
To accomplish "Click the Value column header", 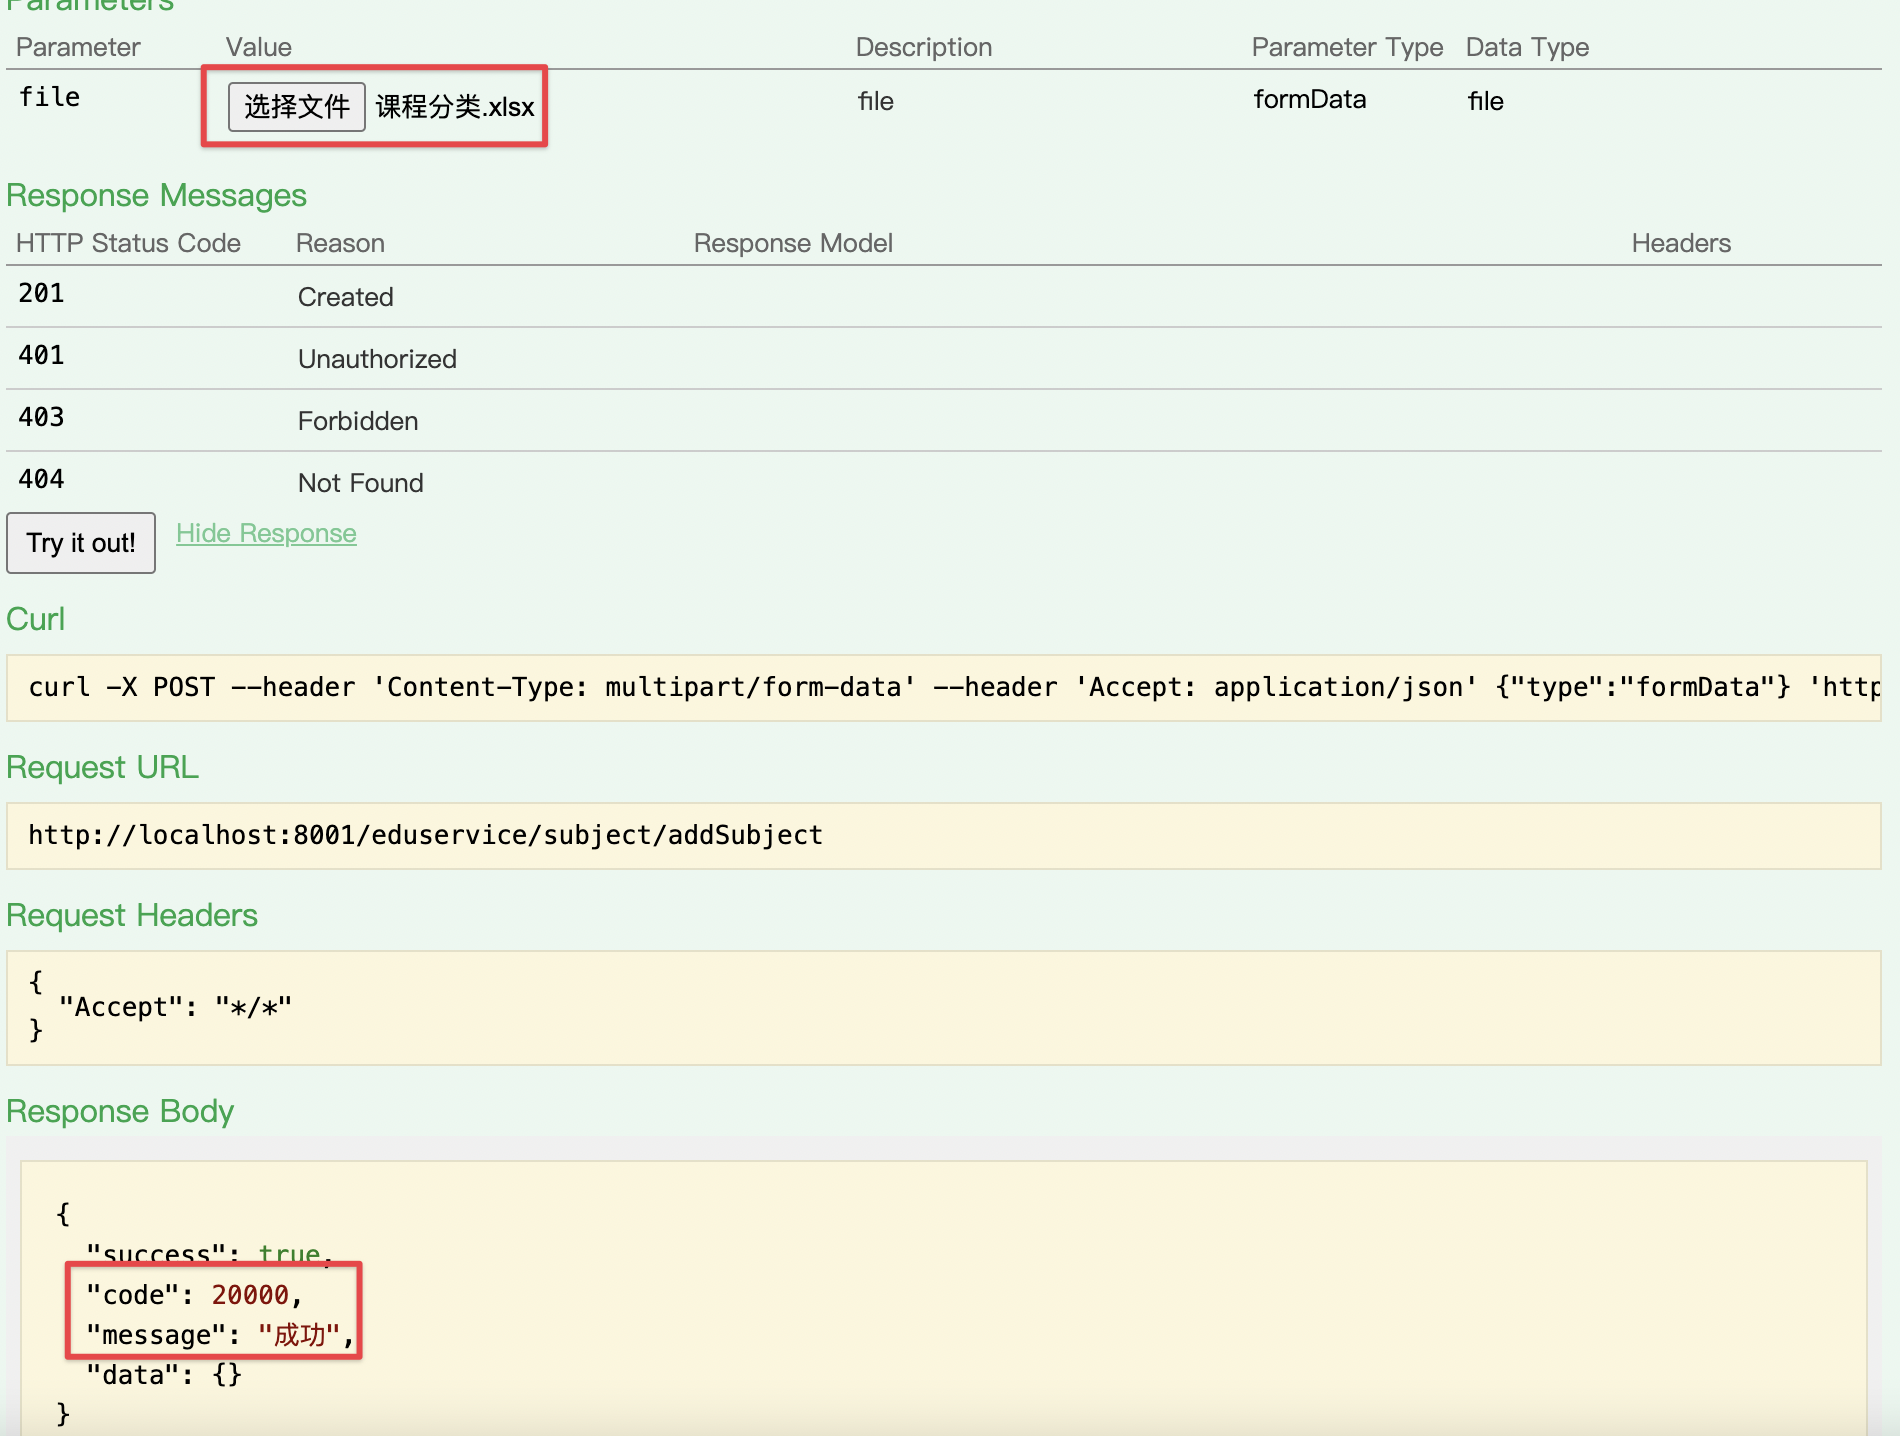I will point(259,47).
